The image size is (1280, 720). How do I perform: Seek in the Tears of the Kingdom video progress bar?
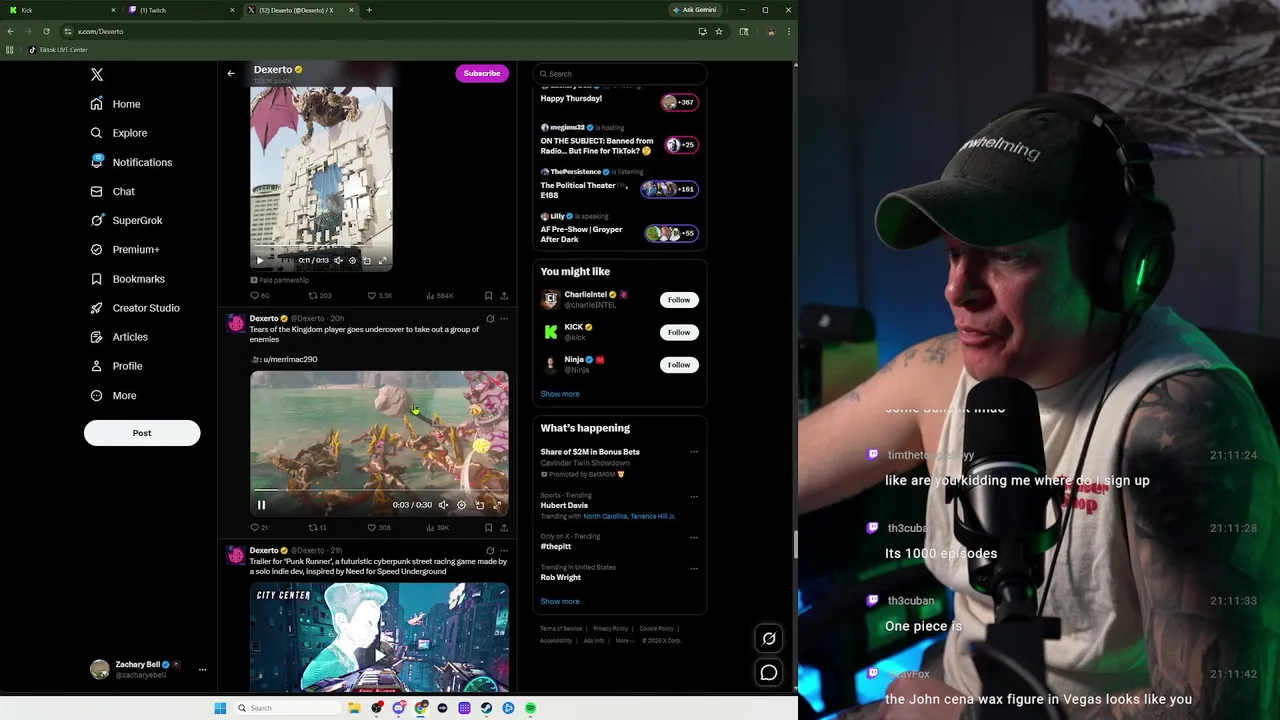379,490
